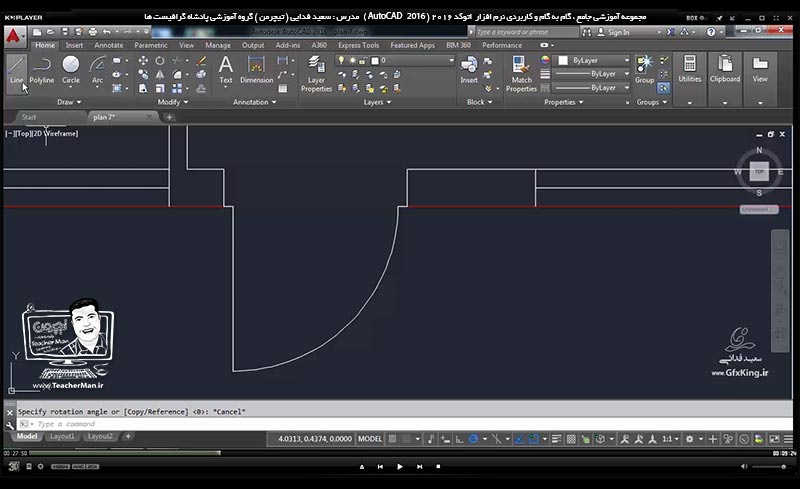
Task: Activate the Rotate tool in Modify panel
Action: click(x=160, y=61)
